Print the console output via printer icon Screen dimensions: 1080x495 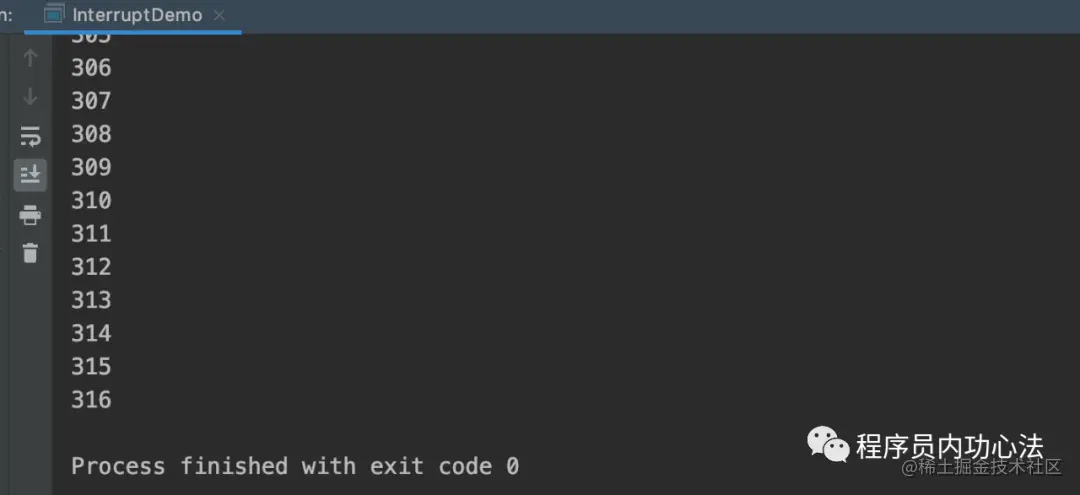tap(30, 215)
